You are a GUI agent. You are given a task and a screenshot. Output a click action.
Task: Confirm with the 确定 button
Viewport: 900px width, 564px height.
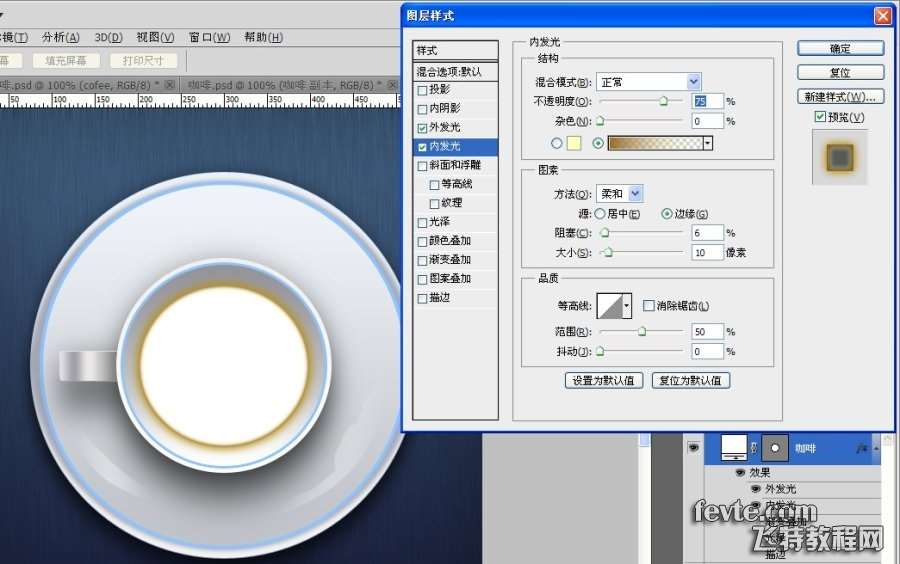[x=840, y=49]
